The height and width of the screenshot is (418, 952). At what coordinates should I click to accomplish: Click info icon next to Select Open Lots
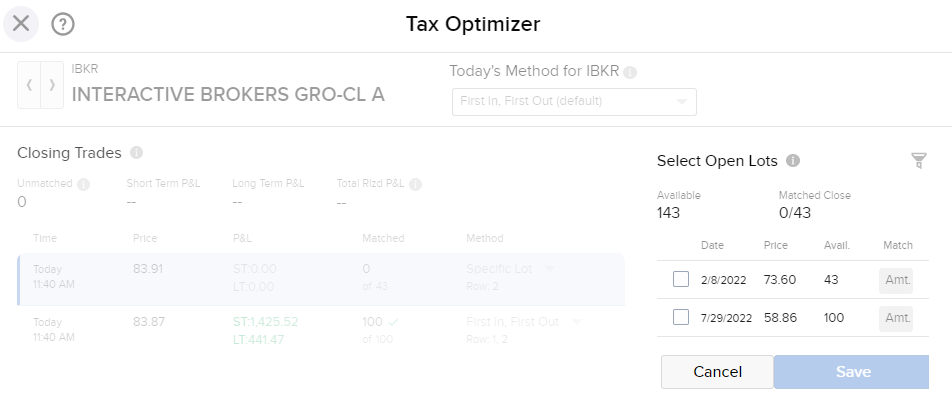coord(792,161)
